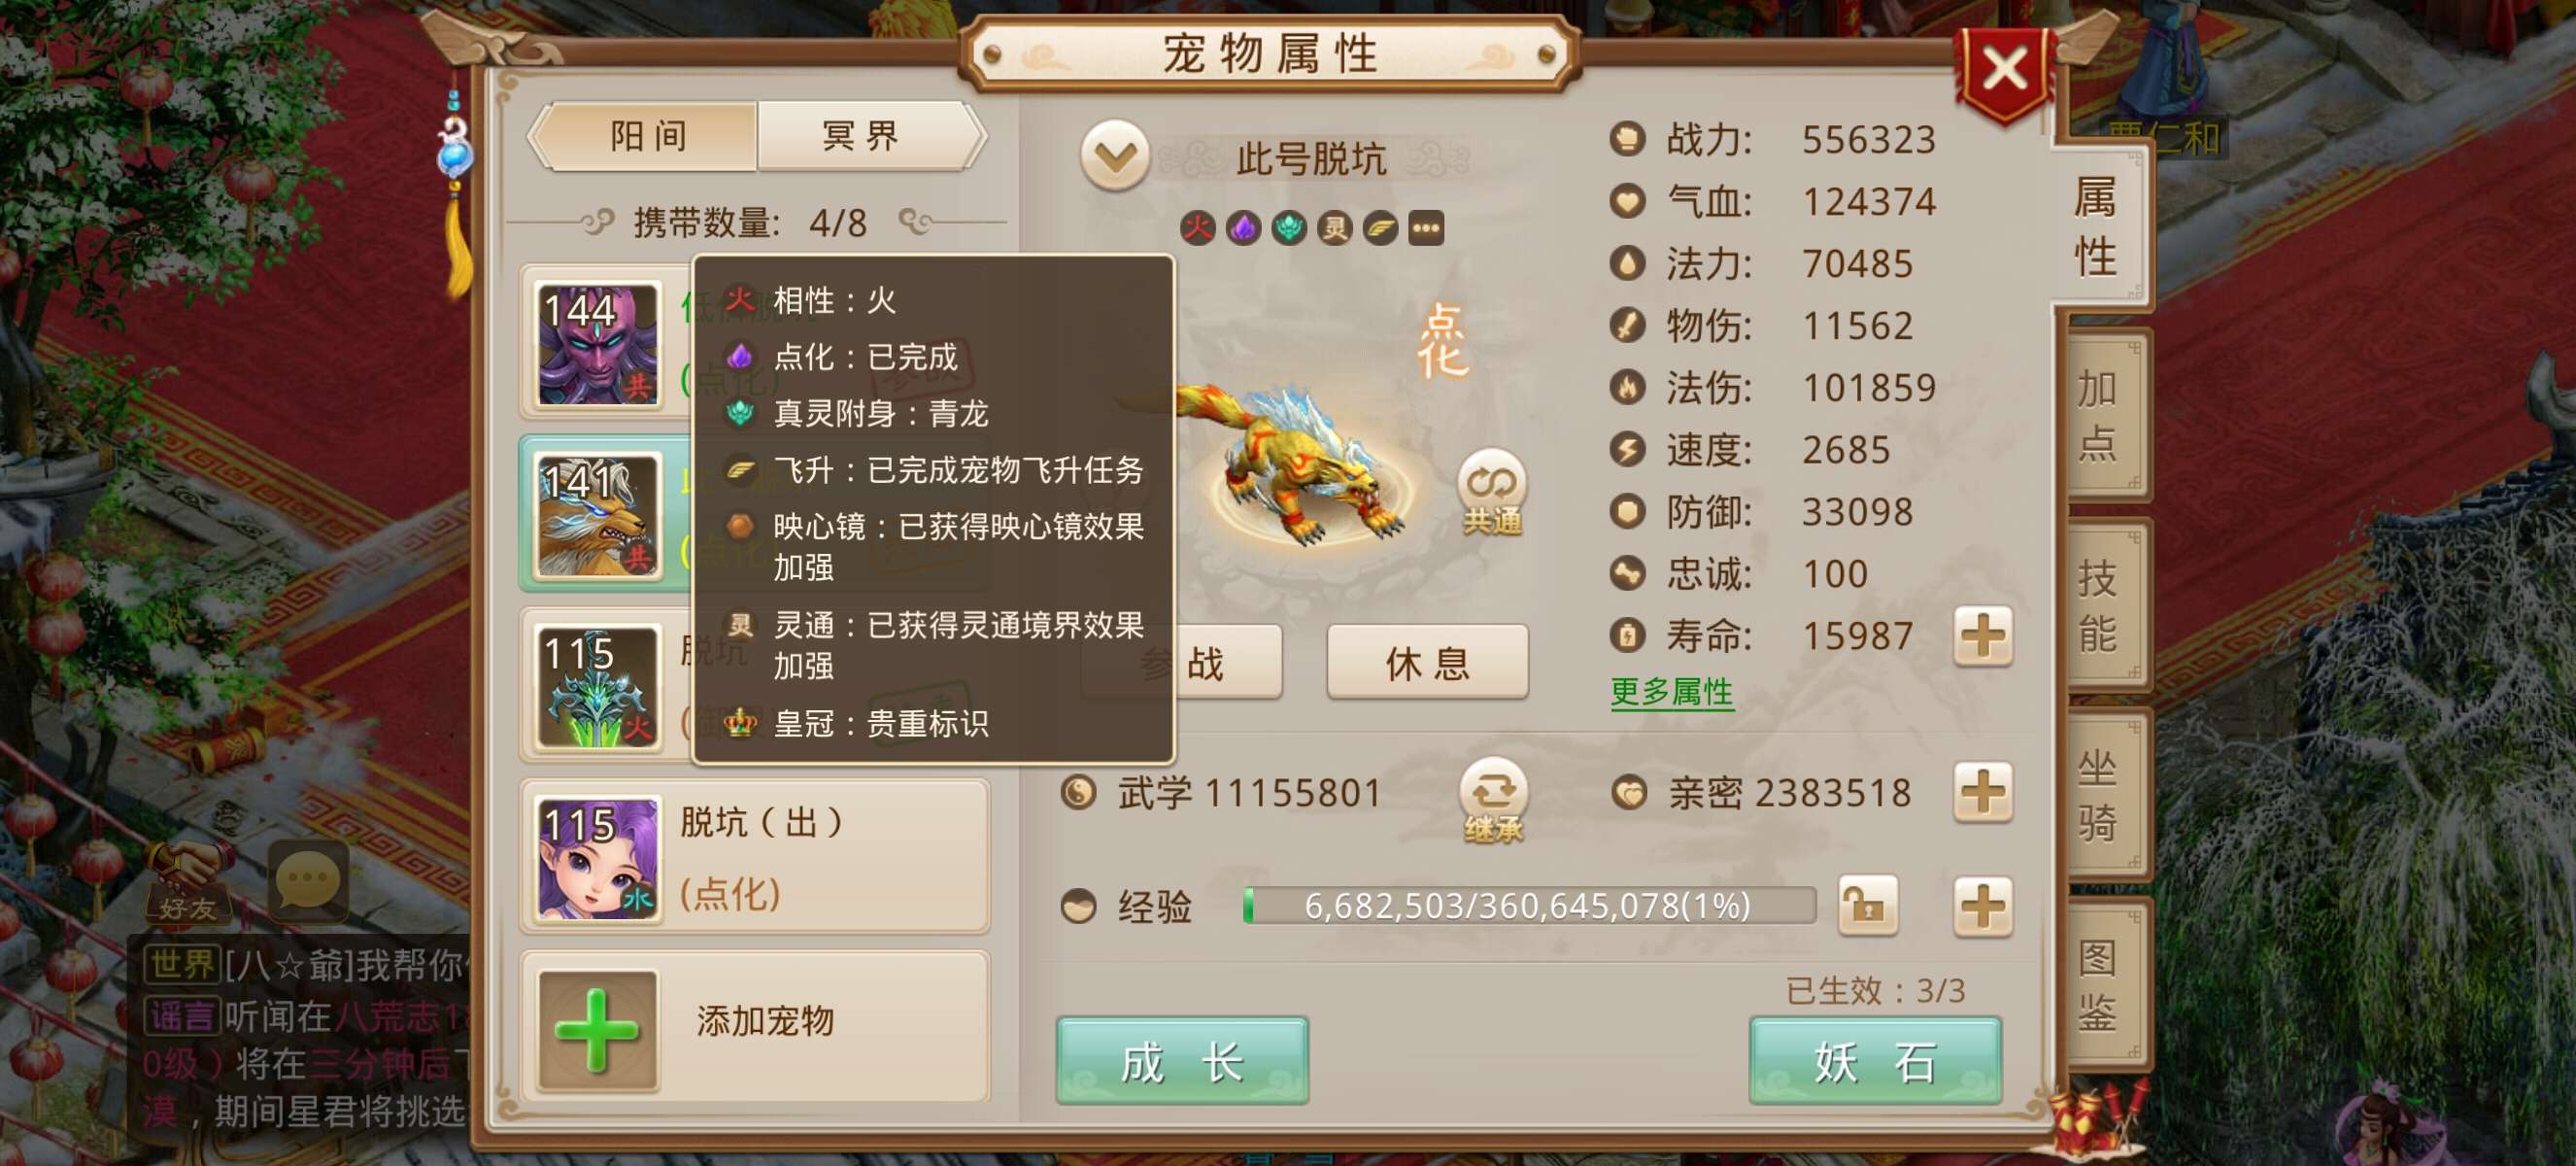Screen dimensions: 2576x1166
Task: Select the level 115 purple-haired pet thumbnail
Action: coord(598,858)
